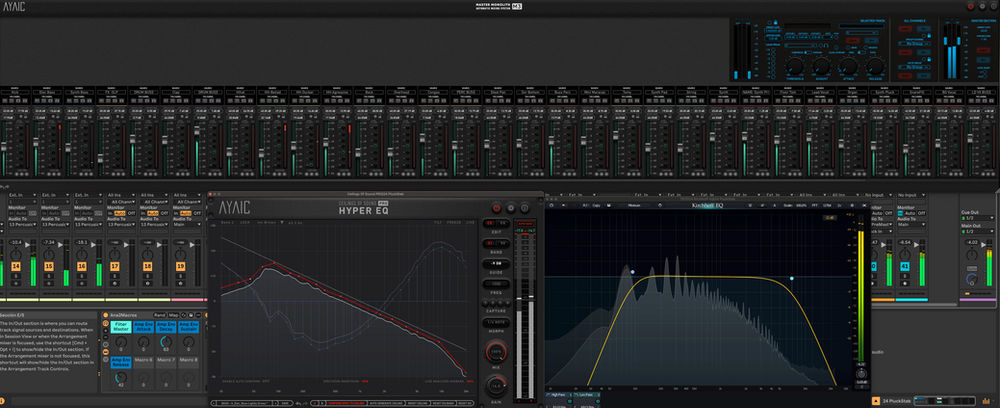Click the Hyper EQ Mix knob
This screenshot has height=408, width=1000.
point(496,353)
